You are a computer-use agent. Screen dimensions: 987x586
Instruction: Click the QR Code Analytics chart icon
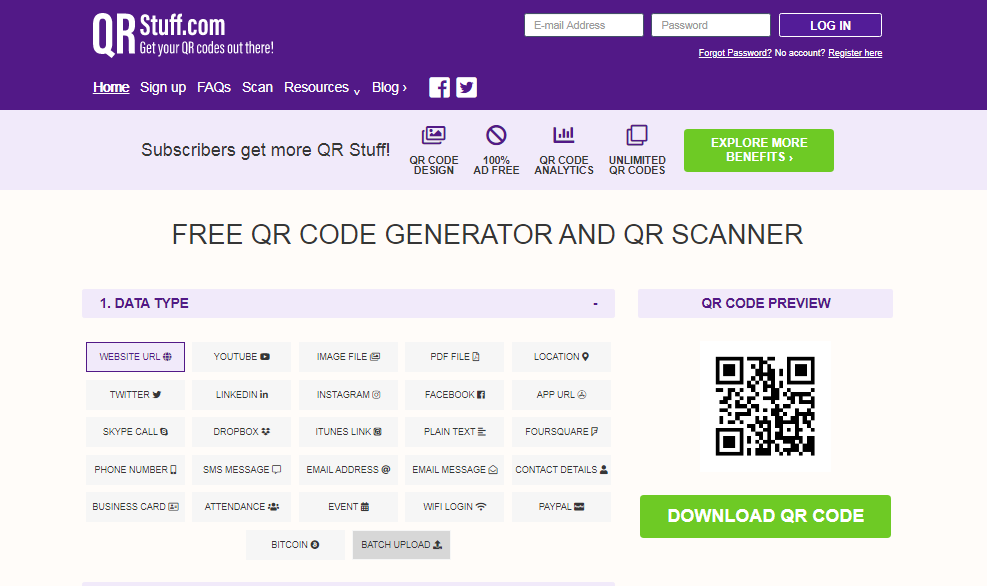click(x=563, y=134)
